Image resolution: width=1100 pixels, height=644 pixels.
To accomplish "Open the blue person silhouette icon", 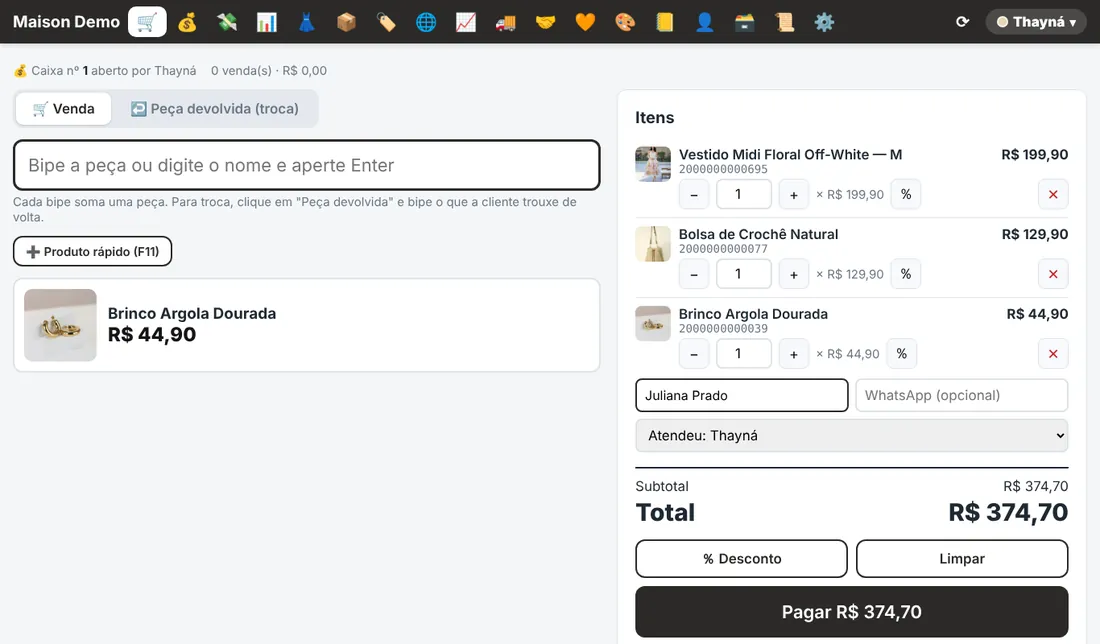I will pyautogui.click(x=704, y=22).
